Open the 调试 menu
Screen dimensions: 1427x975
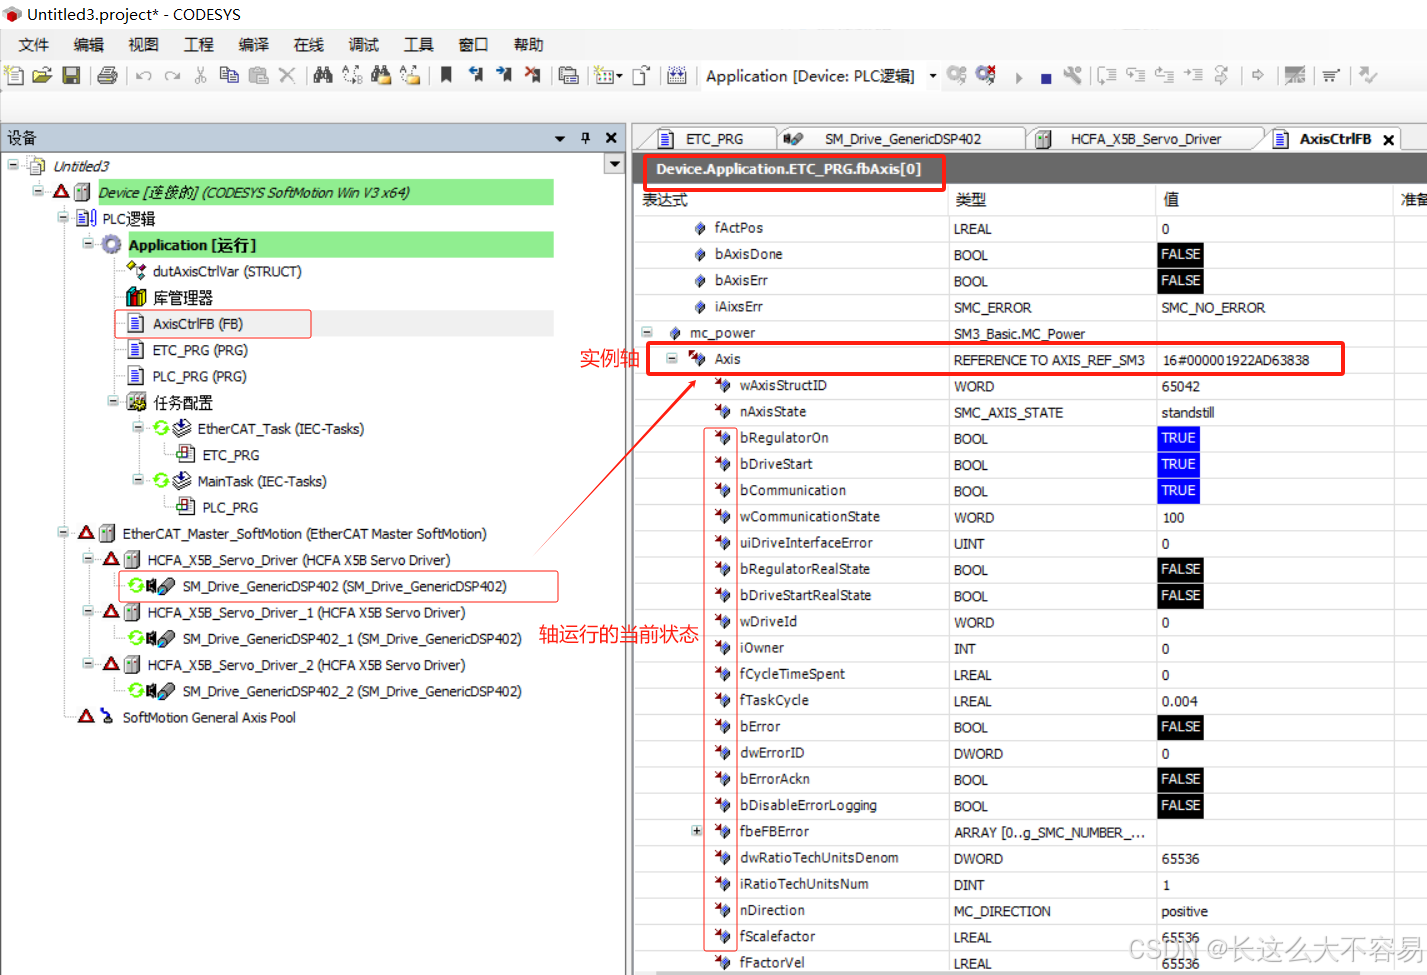[x=364, y=45]
